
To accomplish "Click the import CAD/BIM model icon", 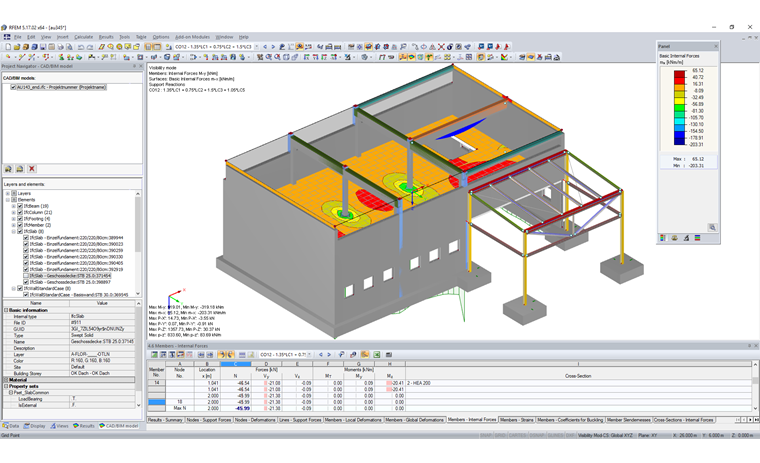I will tap(8, 169).
